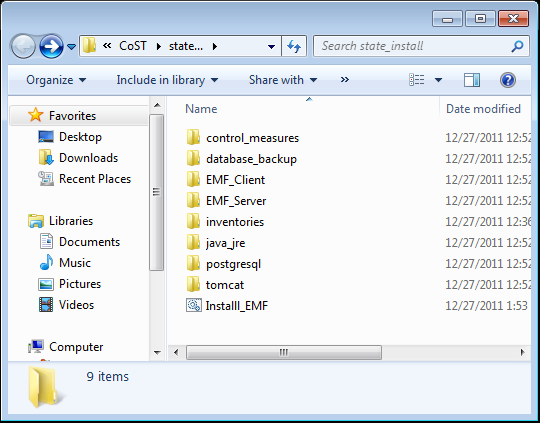Click state... in the address breadcrumb
540x423 pixels.
(186, 46)
